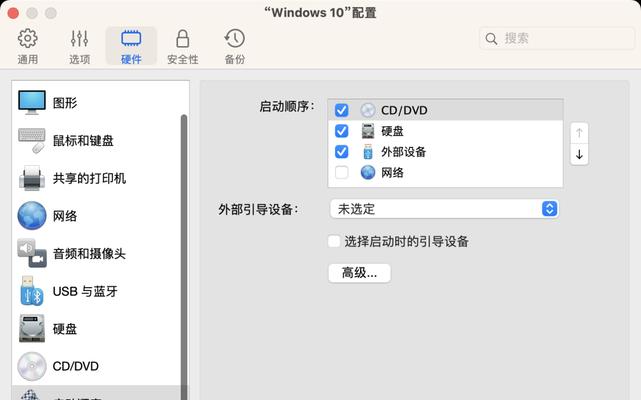Click CD/DVD disc icon in boot order list

(368, 110)
